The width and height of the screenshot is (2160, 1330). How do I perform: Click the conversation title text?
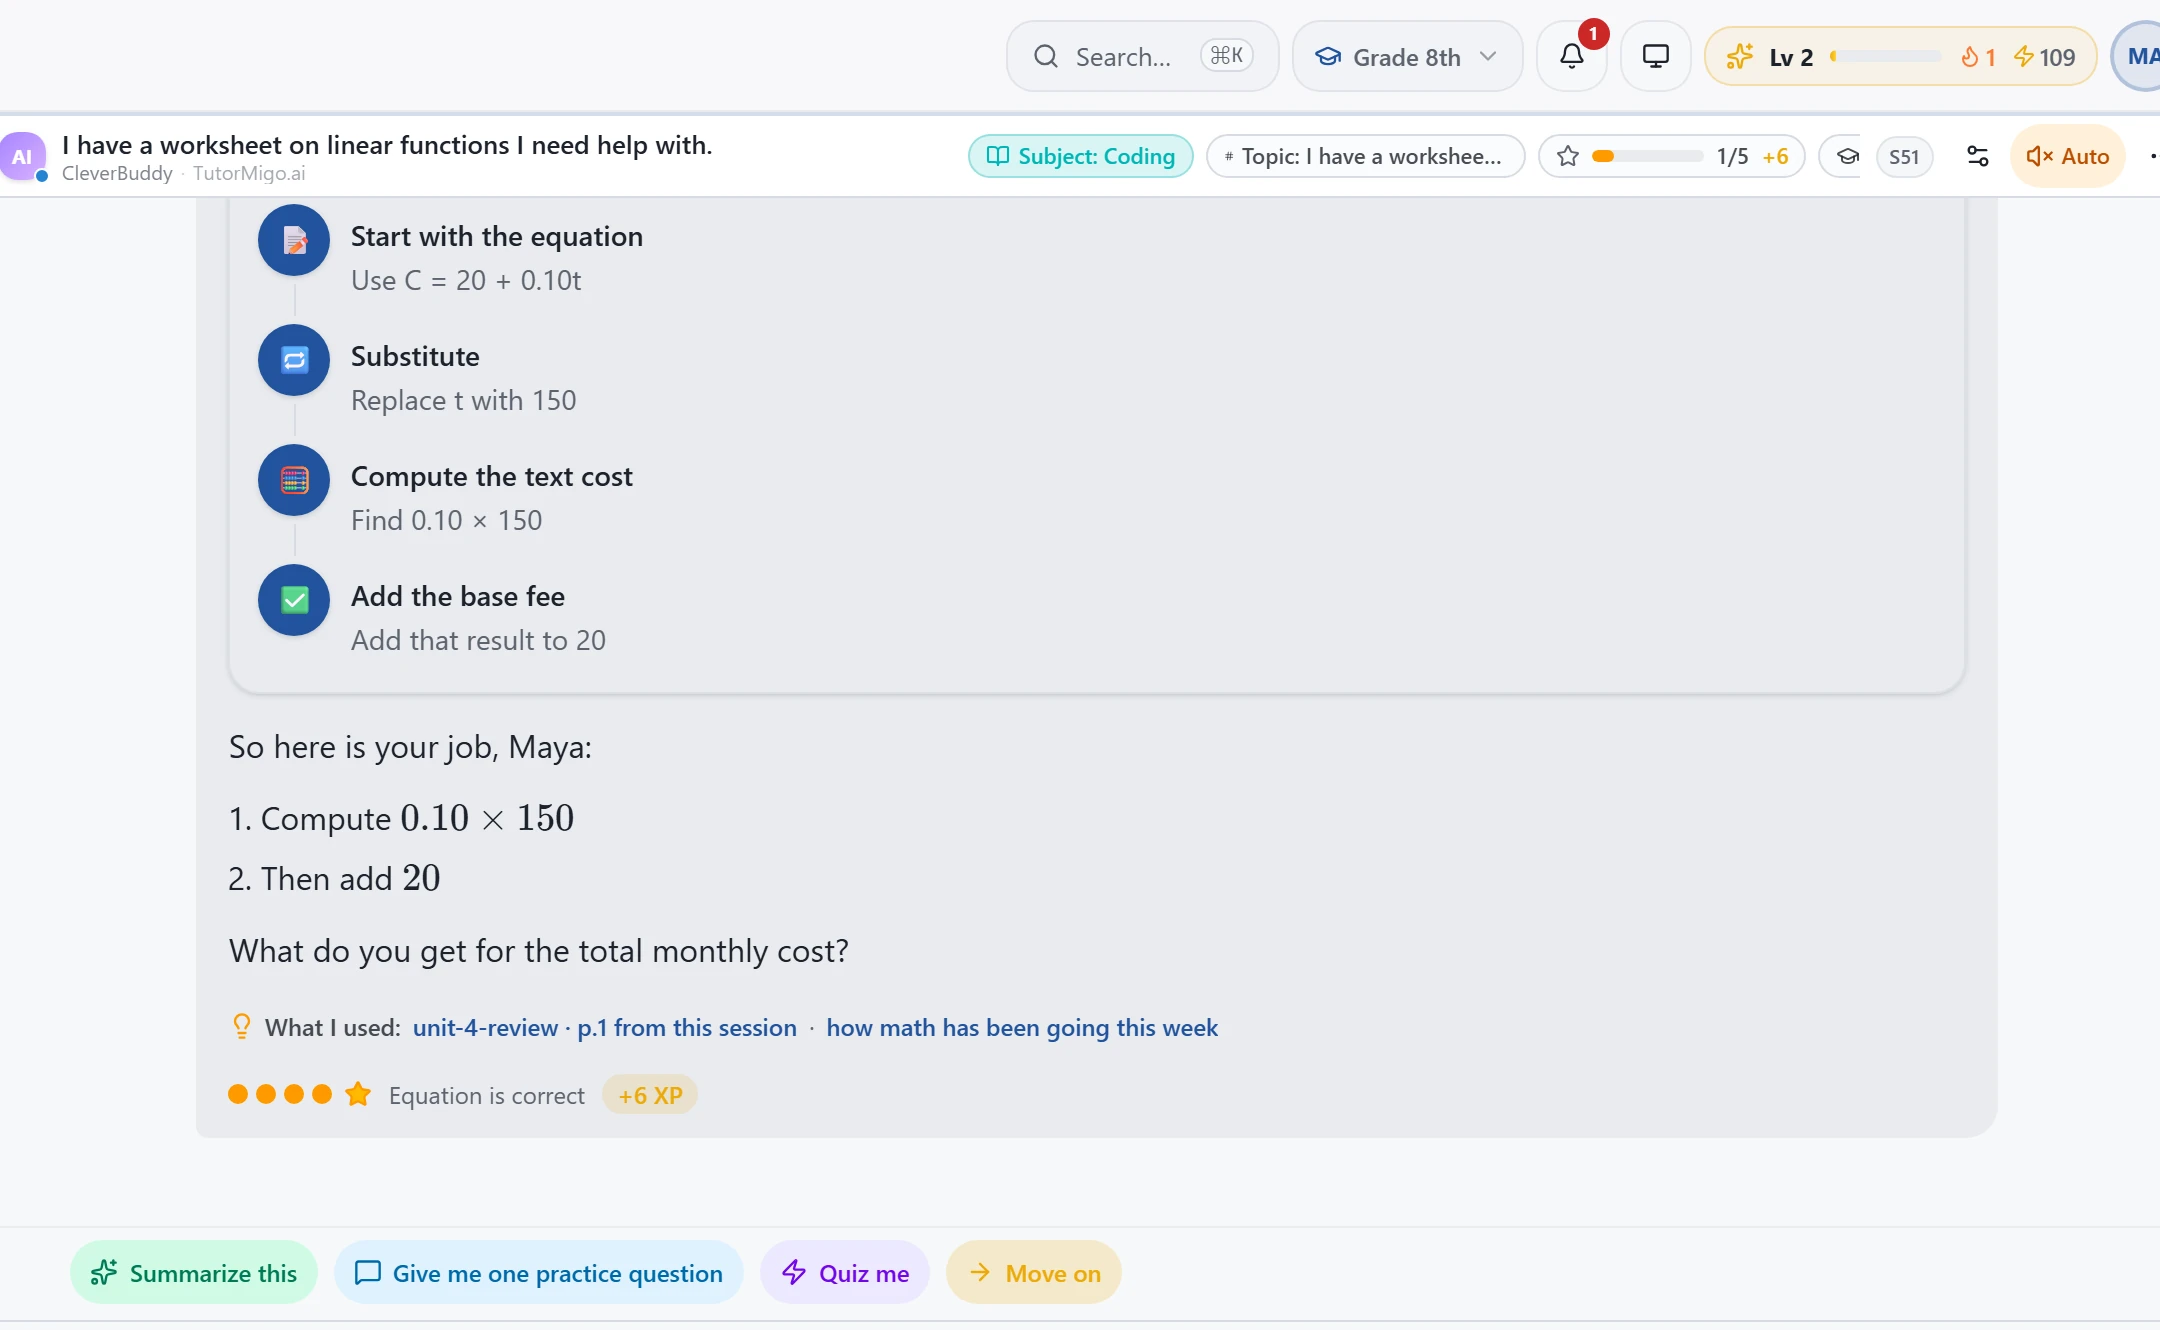[387, 145]
